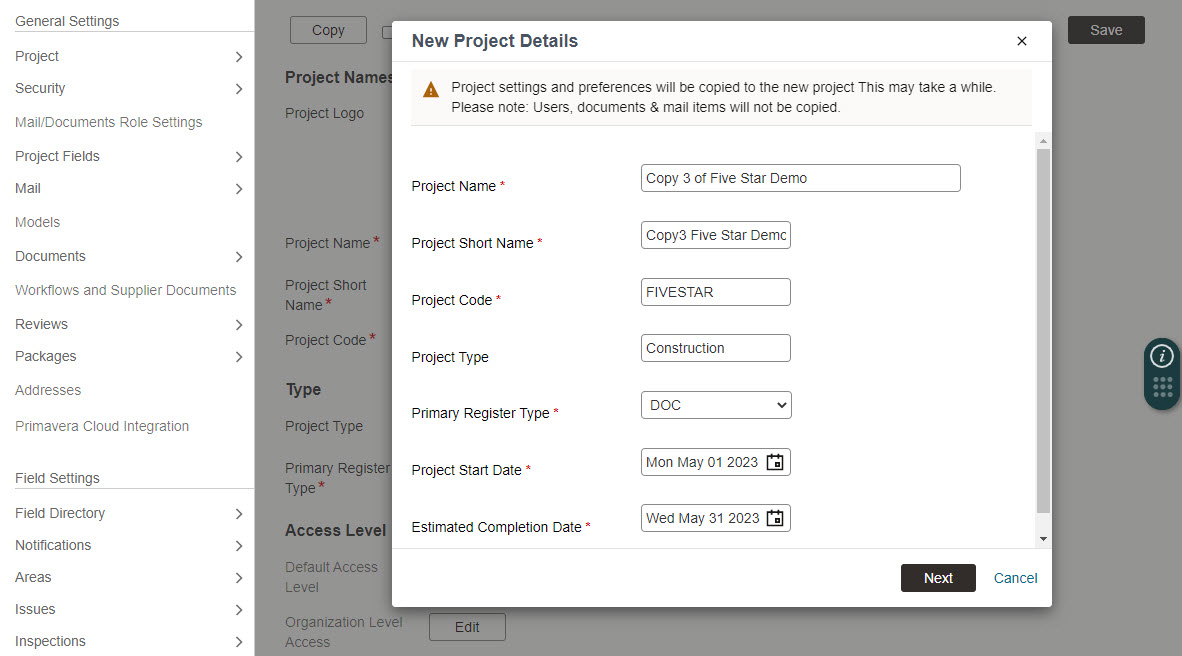Image resolution: width=1182 pixels, height=656 pixels.
Task: Click the info icon on right edge
Action: coord(1162,356)
